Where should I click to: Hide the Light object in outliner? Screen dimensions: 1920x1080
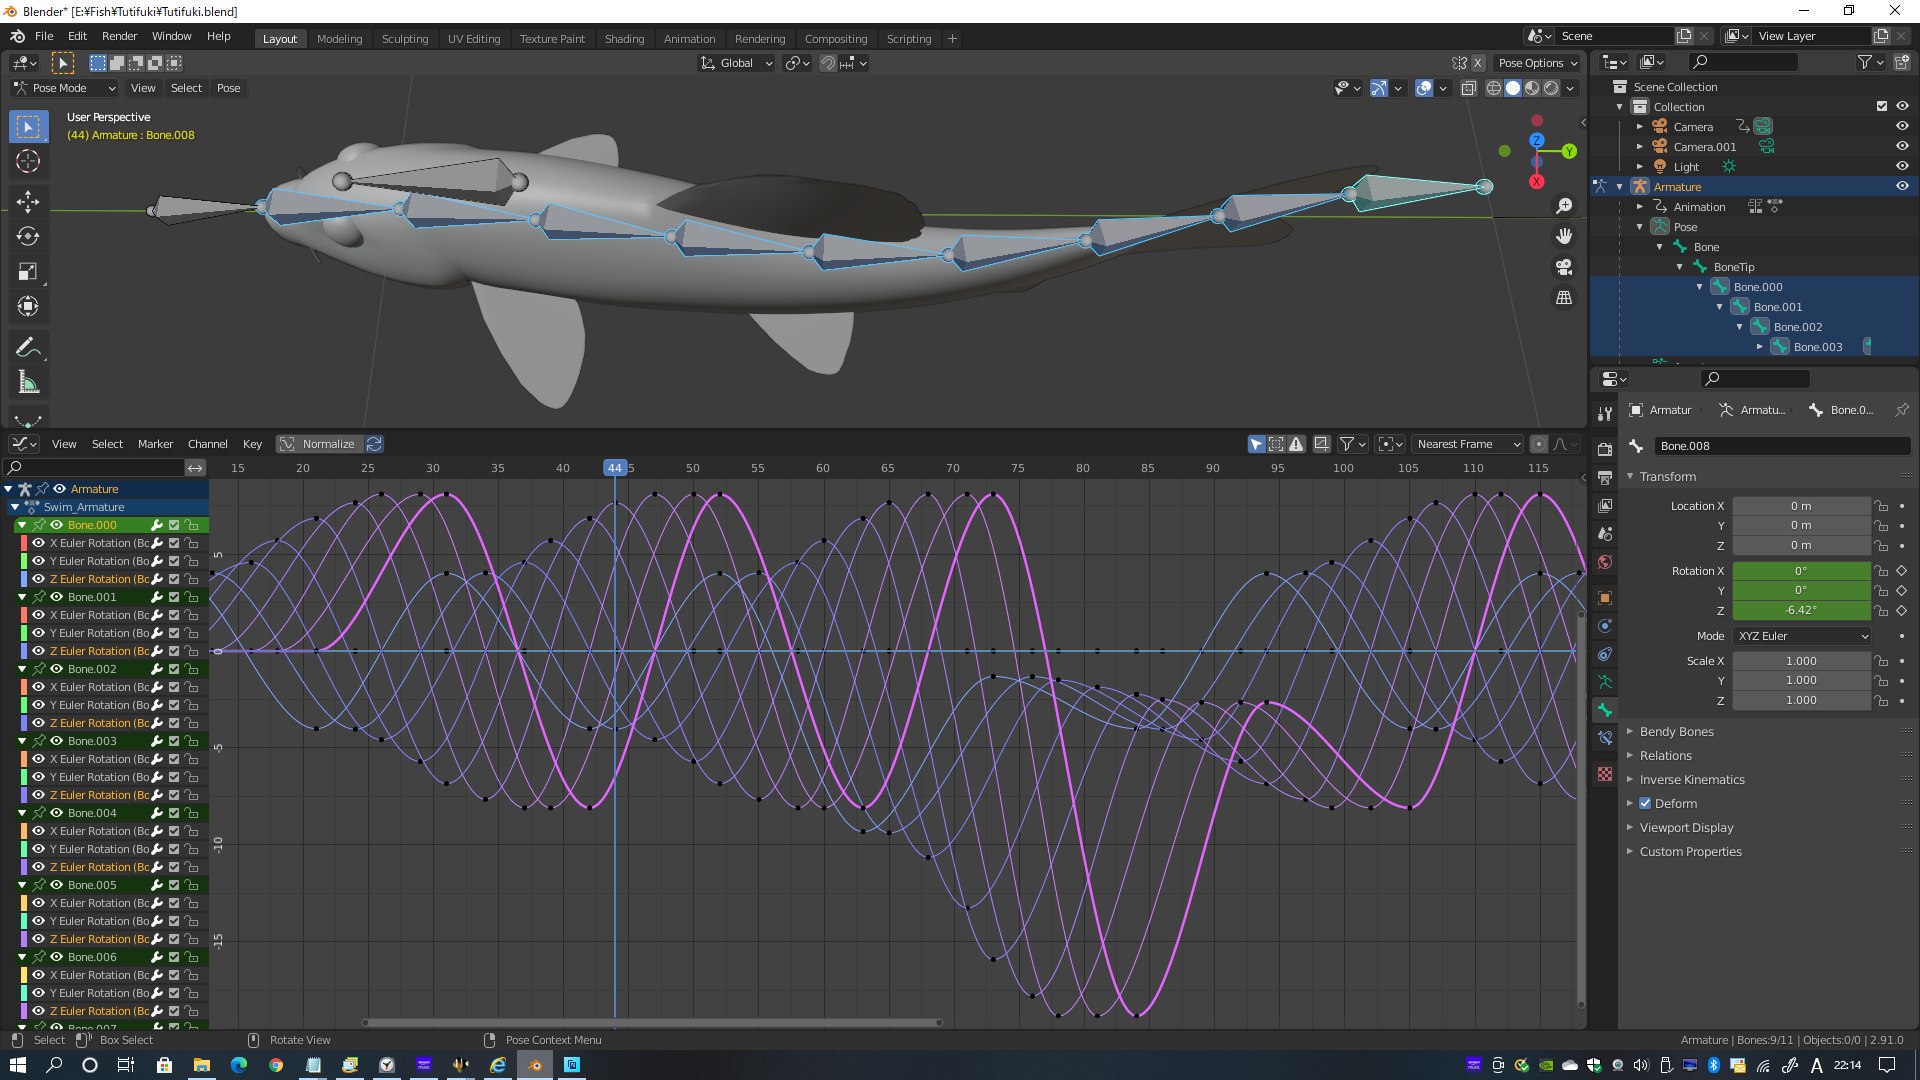point(1902,167)
